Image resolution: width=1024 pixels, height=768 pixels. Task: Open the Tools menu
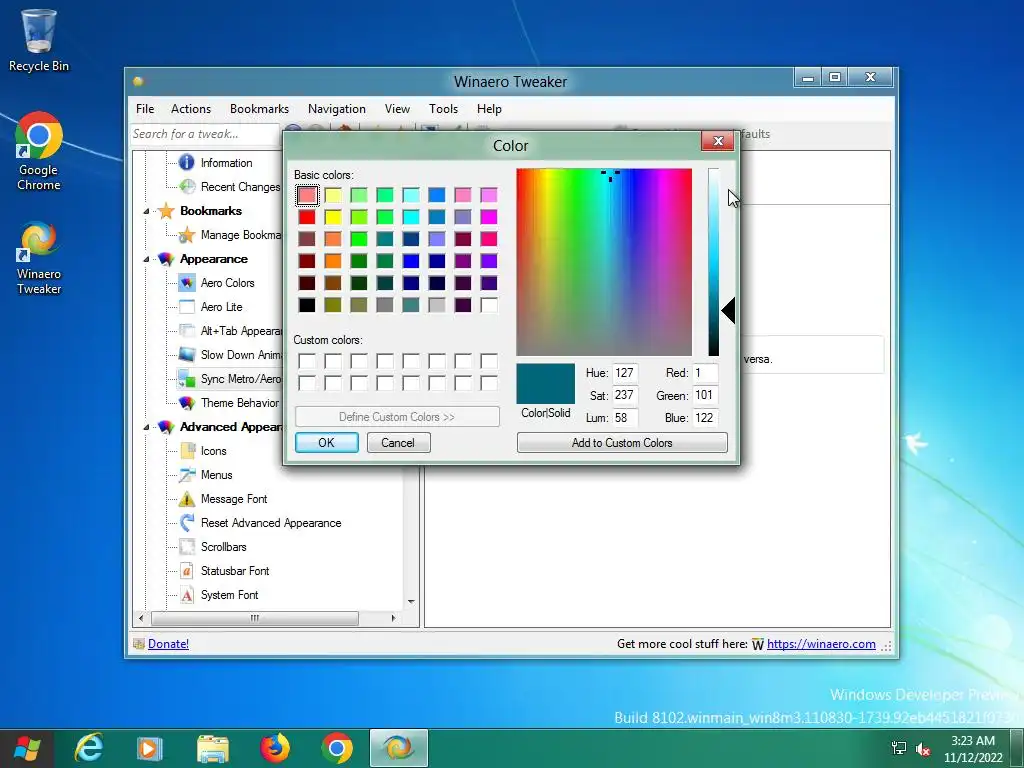point(443,109)
